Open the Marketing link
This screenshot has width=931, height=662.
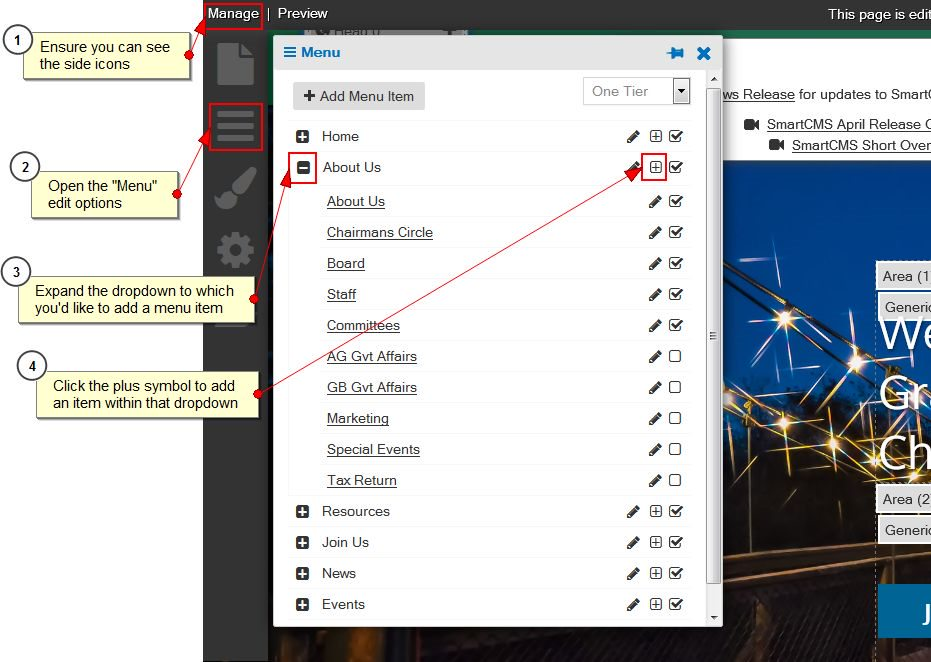tap(358, 419)
